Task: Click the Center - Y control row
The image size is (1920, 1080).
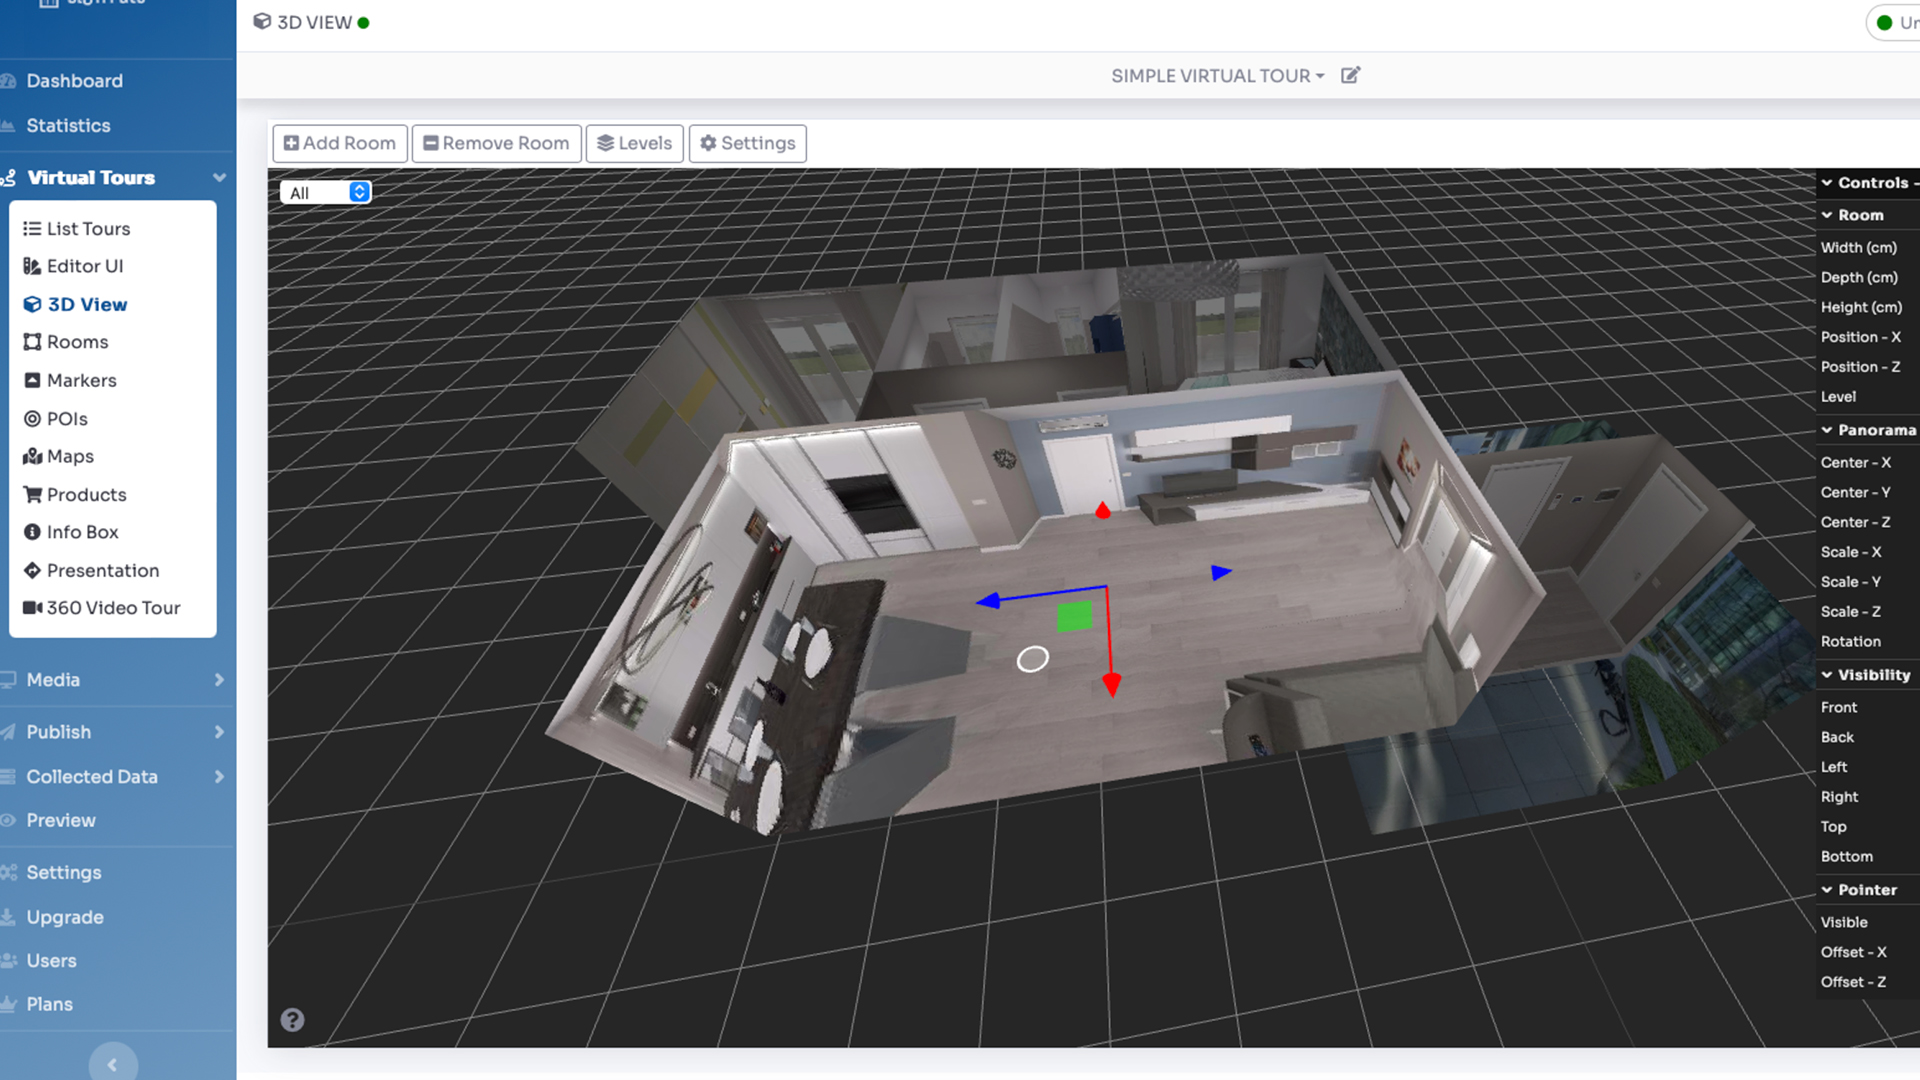Action: click(x=1868, y=492)
